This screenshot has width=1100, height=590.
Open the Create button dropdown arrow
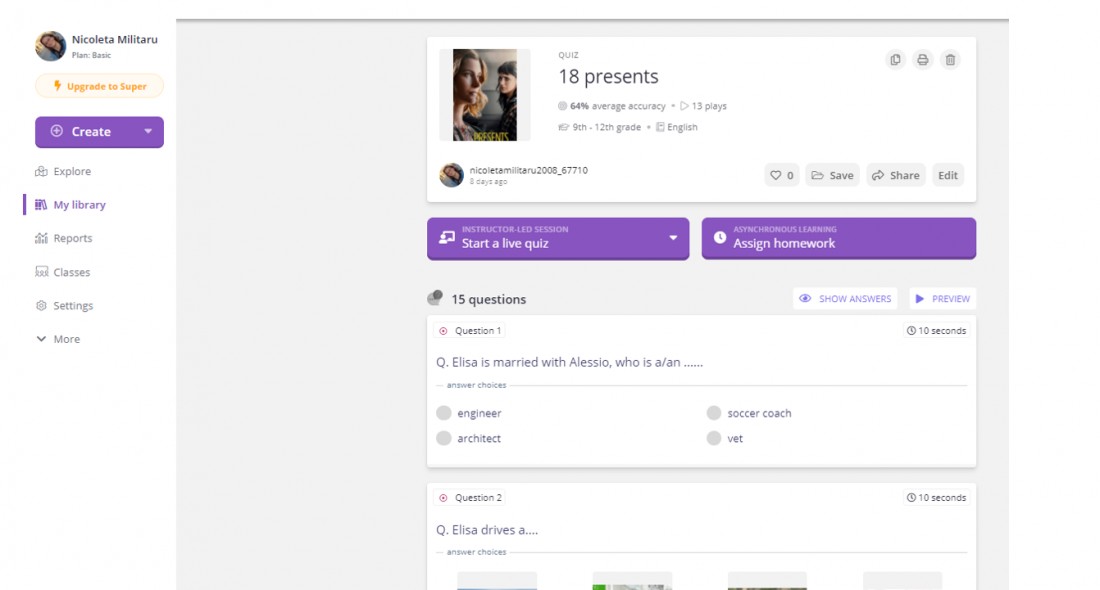tap(148, 131)
